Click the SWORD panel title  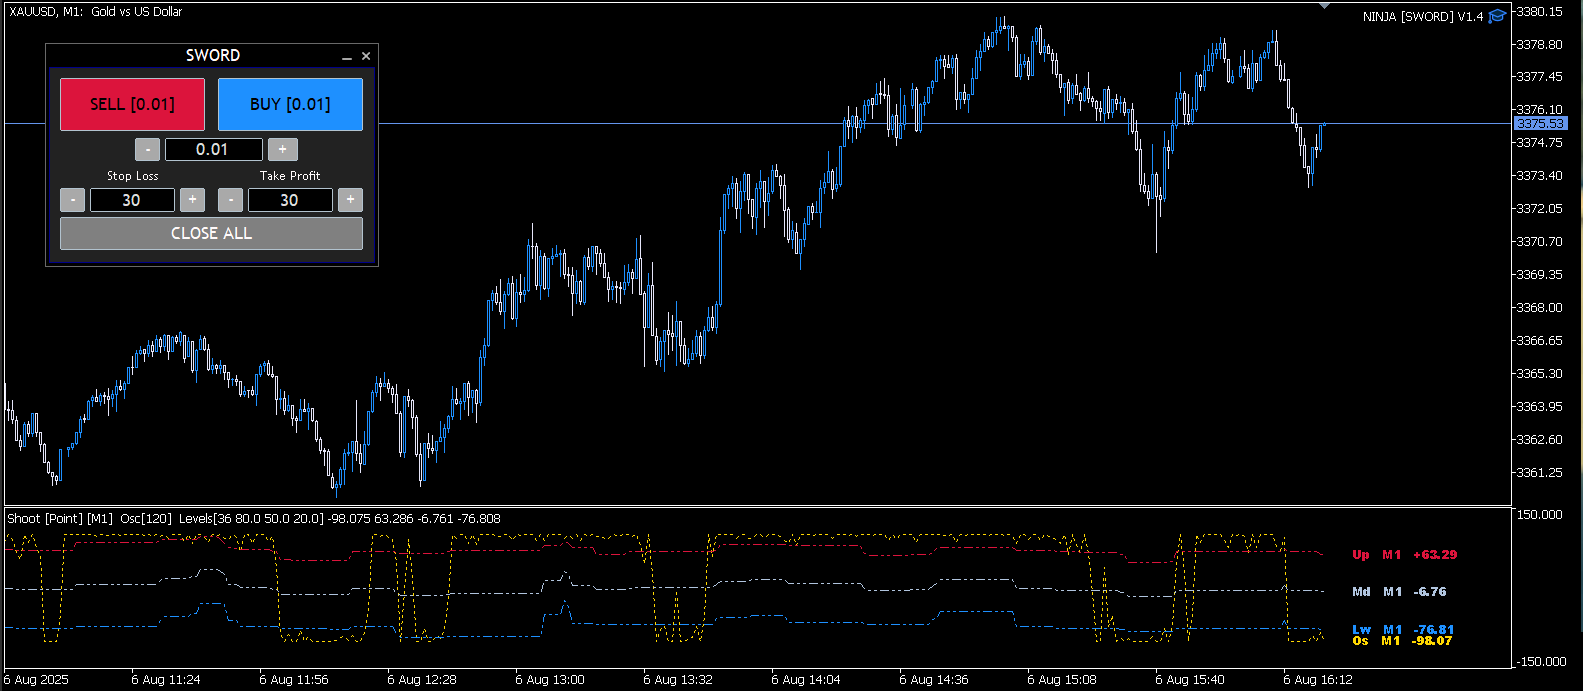coord(213,56)
